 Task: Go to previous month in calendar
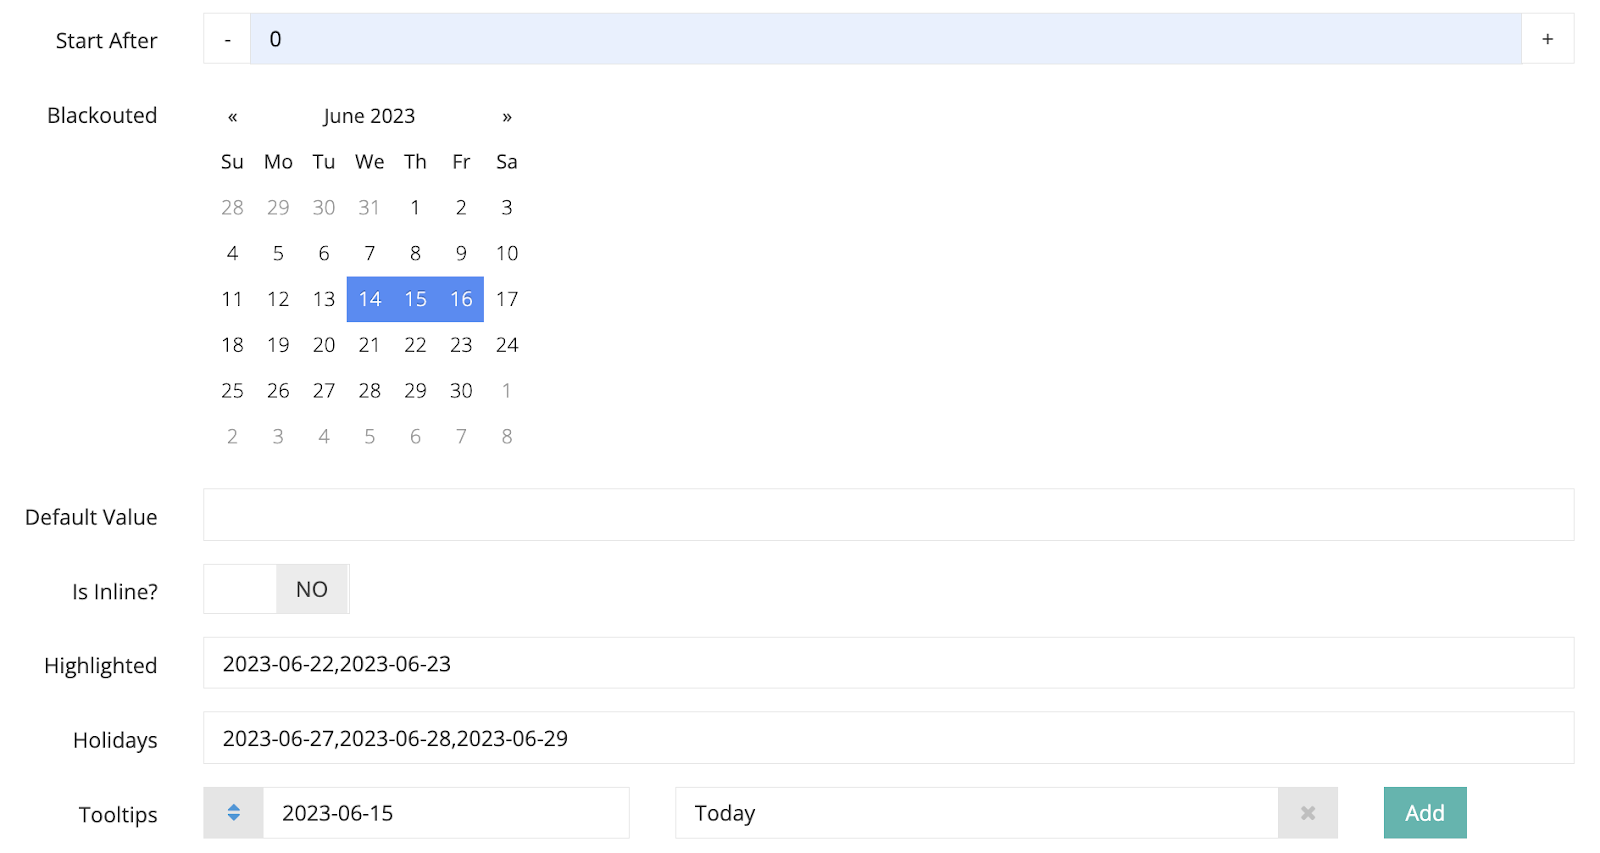point(232,116)
